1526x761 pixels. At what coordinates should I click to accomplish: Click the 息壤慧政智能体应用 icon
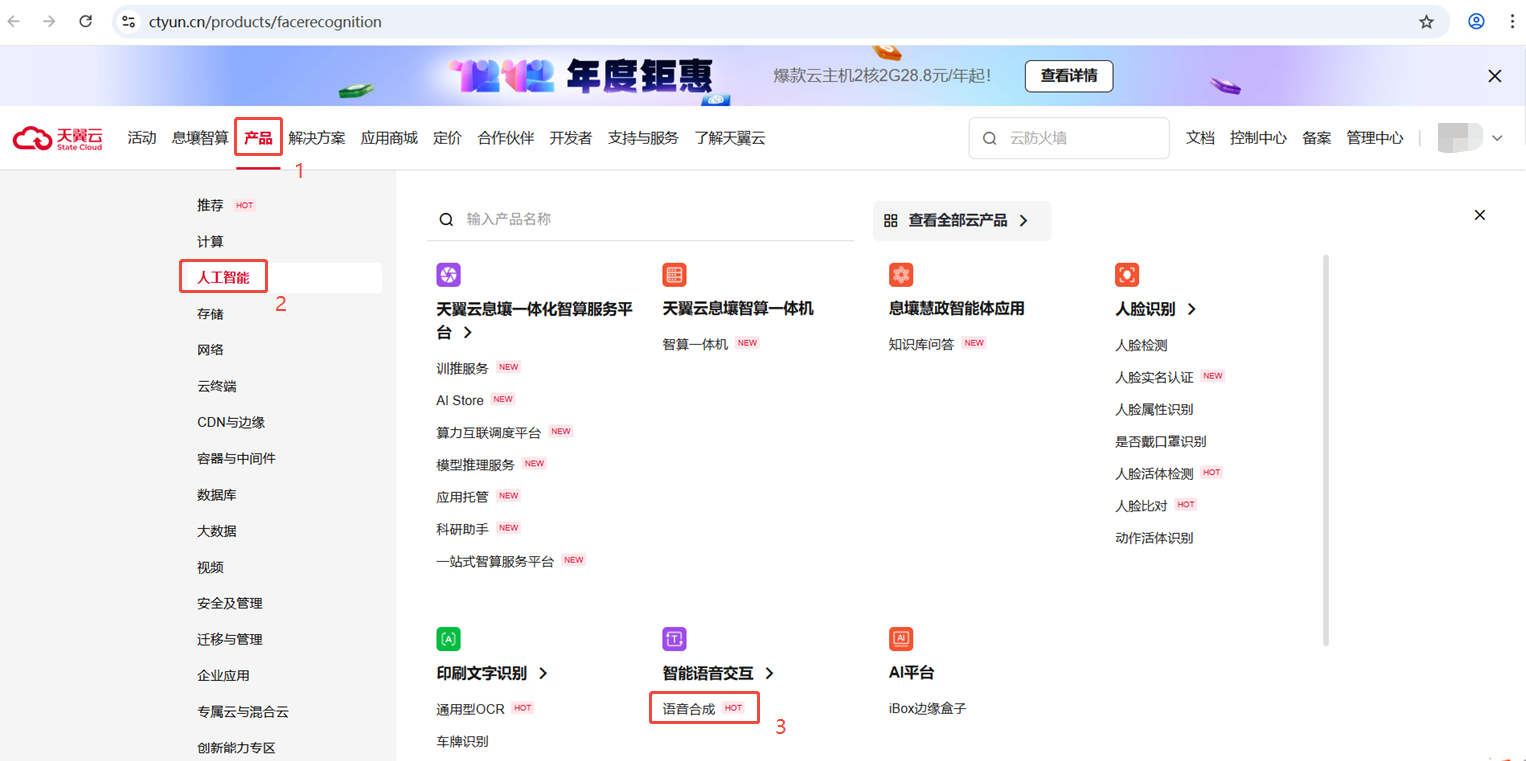point(899,274)
